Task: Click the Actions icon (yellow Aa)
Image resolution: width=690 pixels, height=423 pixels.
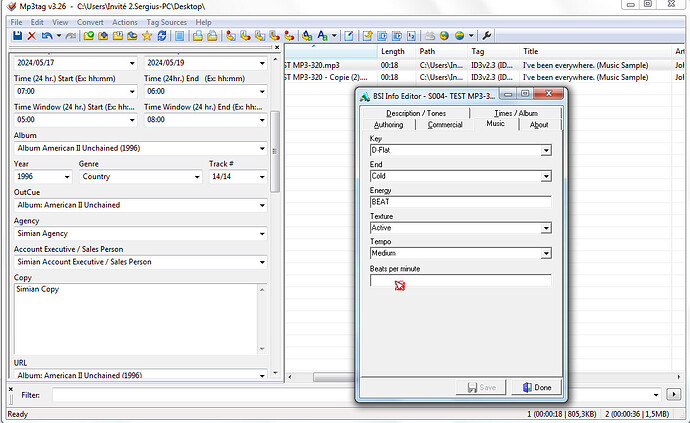Action: (308, 36)
